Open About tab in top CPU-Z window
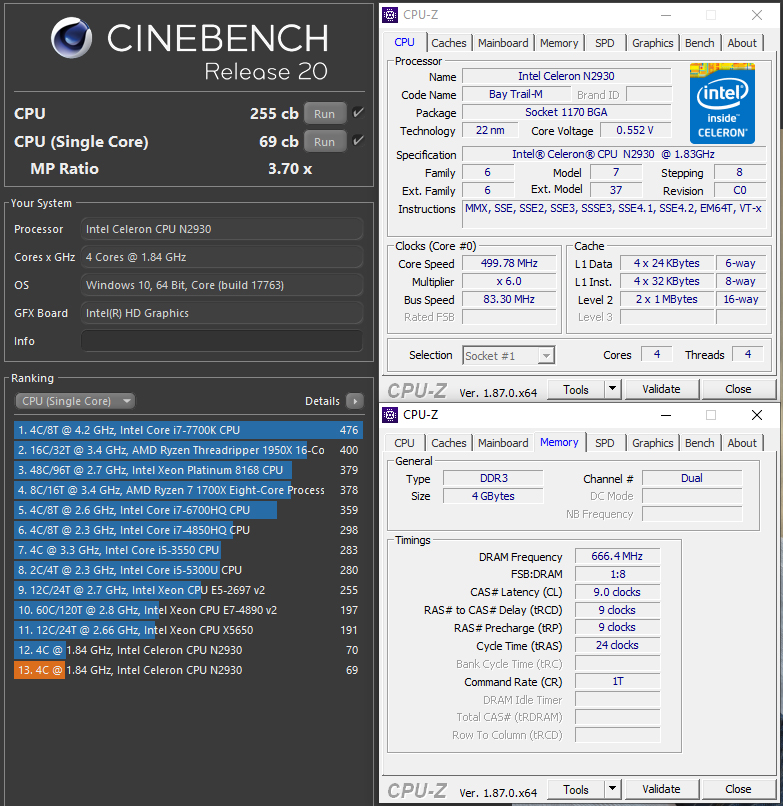Viewport: 783px width, 806px height. point(742,43)
